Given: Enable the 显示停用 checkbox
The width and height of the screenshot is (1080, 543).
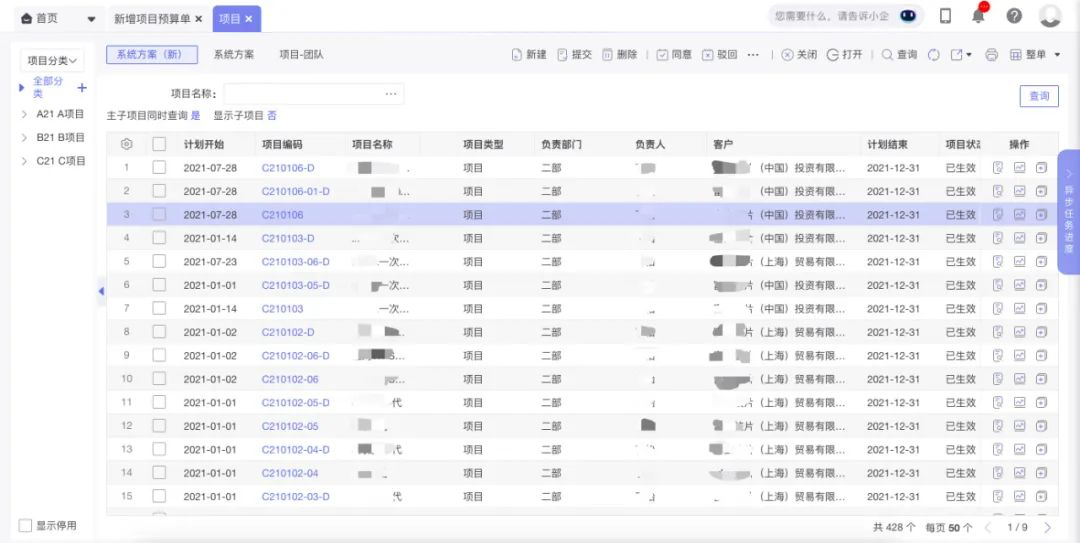Looking at the screenshot, I should pos(26,525).
